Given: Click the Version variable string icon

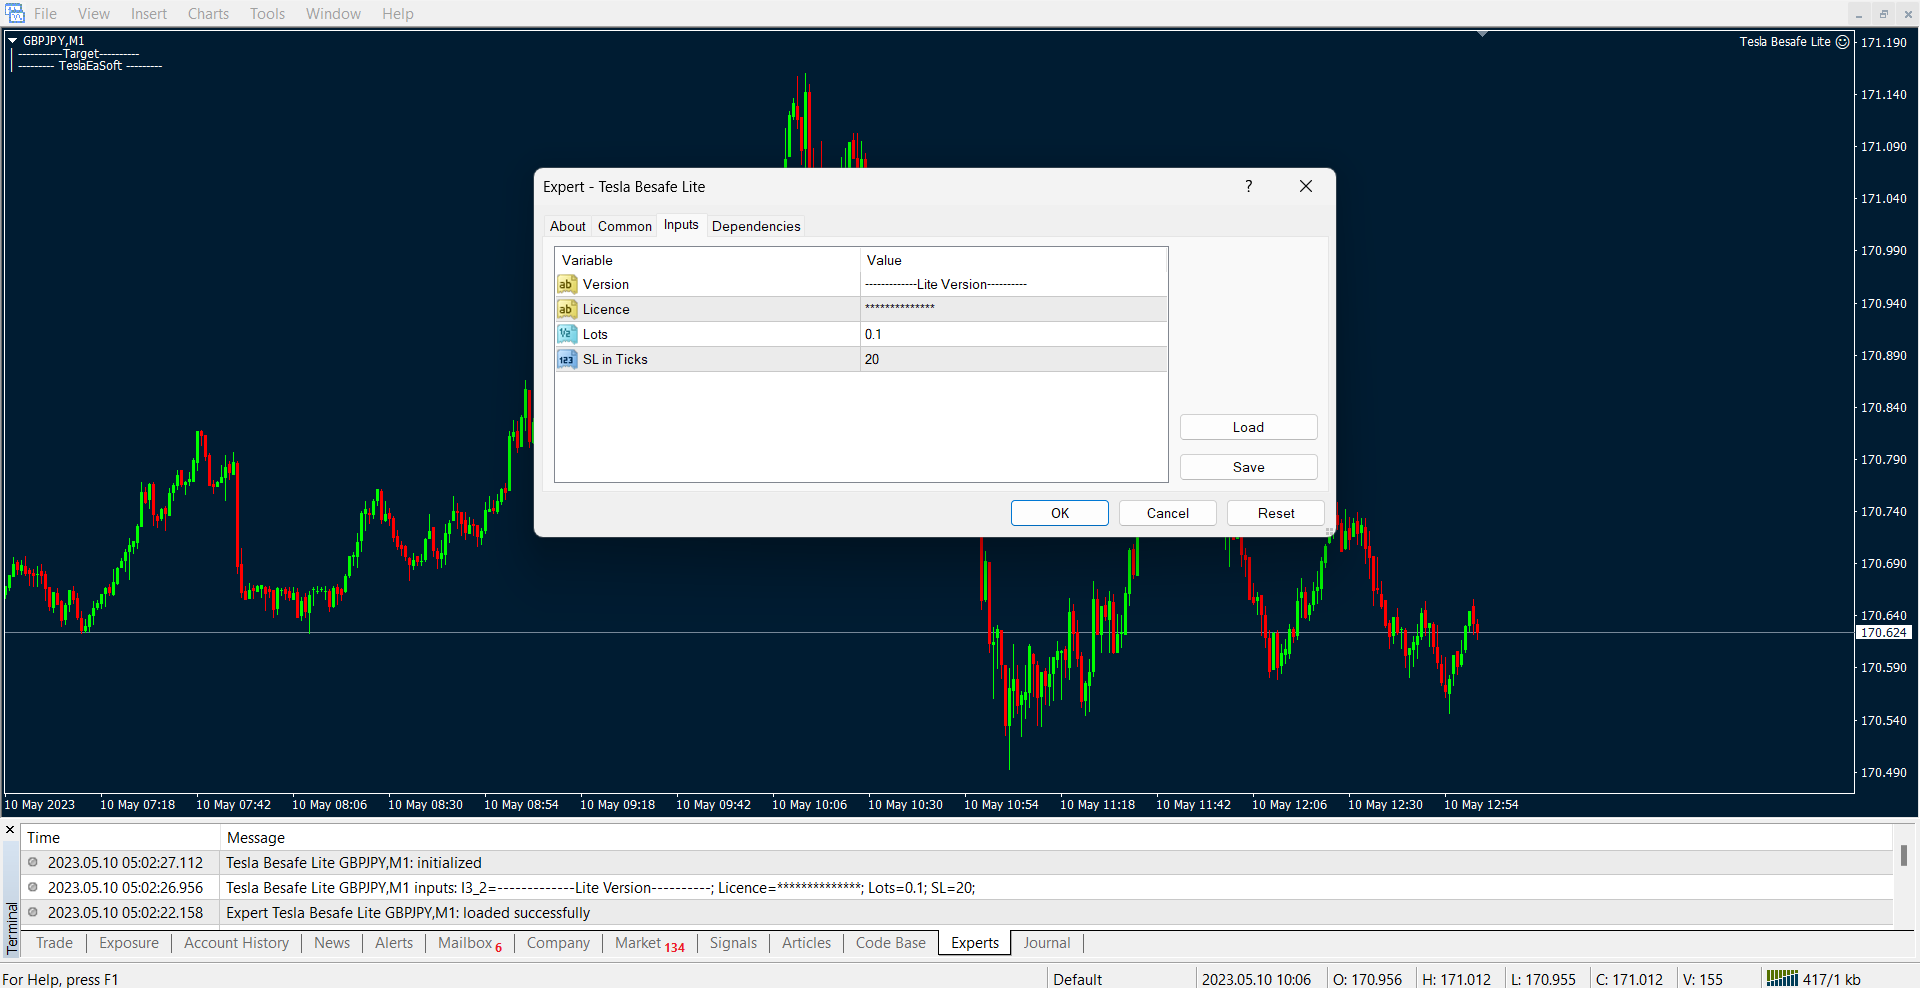Looking at the screenshot, I should tap(567, 285).
